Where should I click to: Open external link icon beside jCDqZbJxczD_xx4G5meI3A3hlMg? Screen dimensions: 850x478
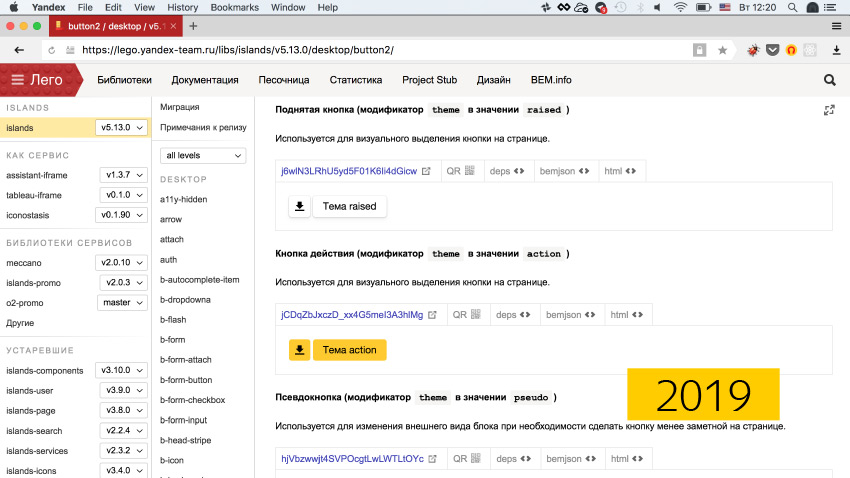[x=432, y=315]
